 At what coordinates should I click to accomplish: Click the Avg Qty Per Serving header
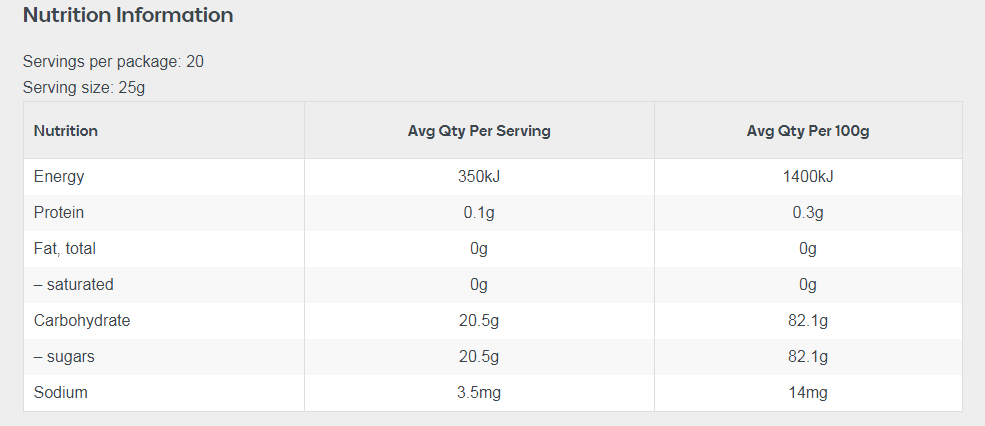point(479,131)
